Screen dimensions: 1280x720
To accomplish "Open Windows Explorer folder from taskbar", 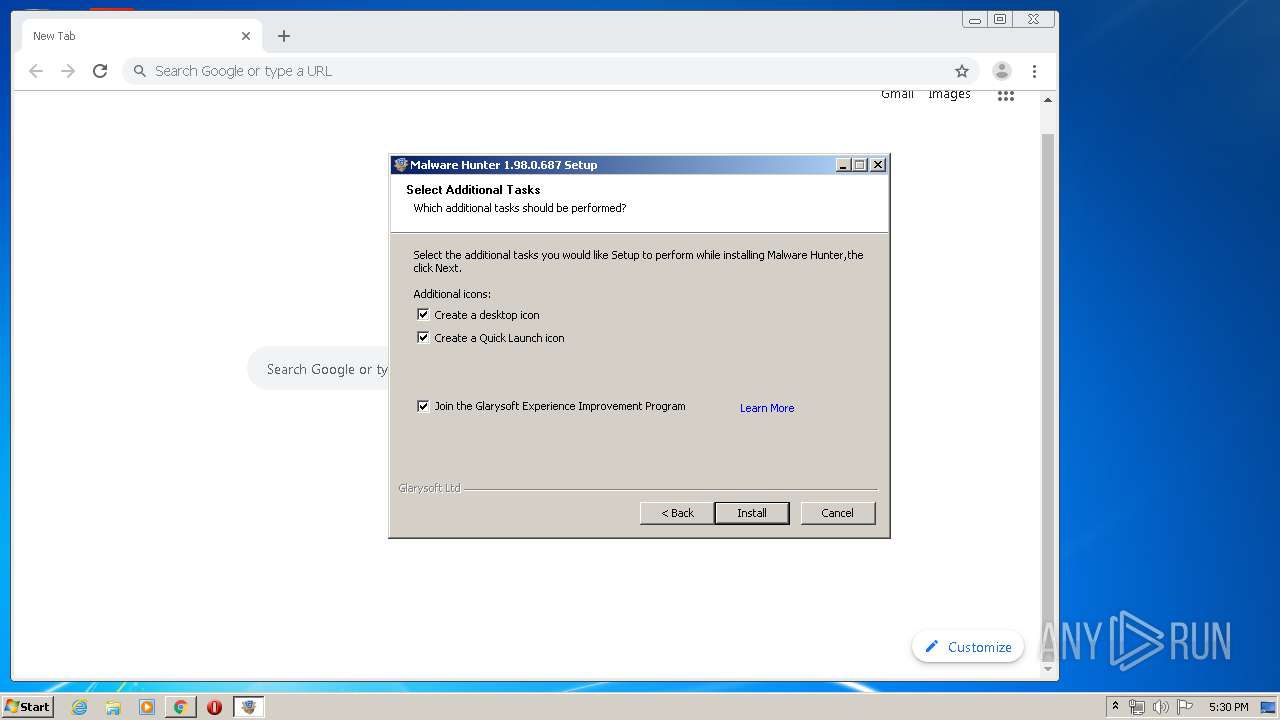I will 113,707.
